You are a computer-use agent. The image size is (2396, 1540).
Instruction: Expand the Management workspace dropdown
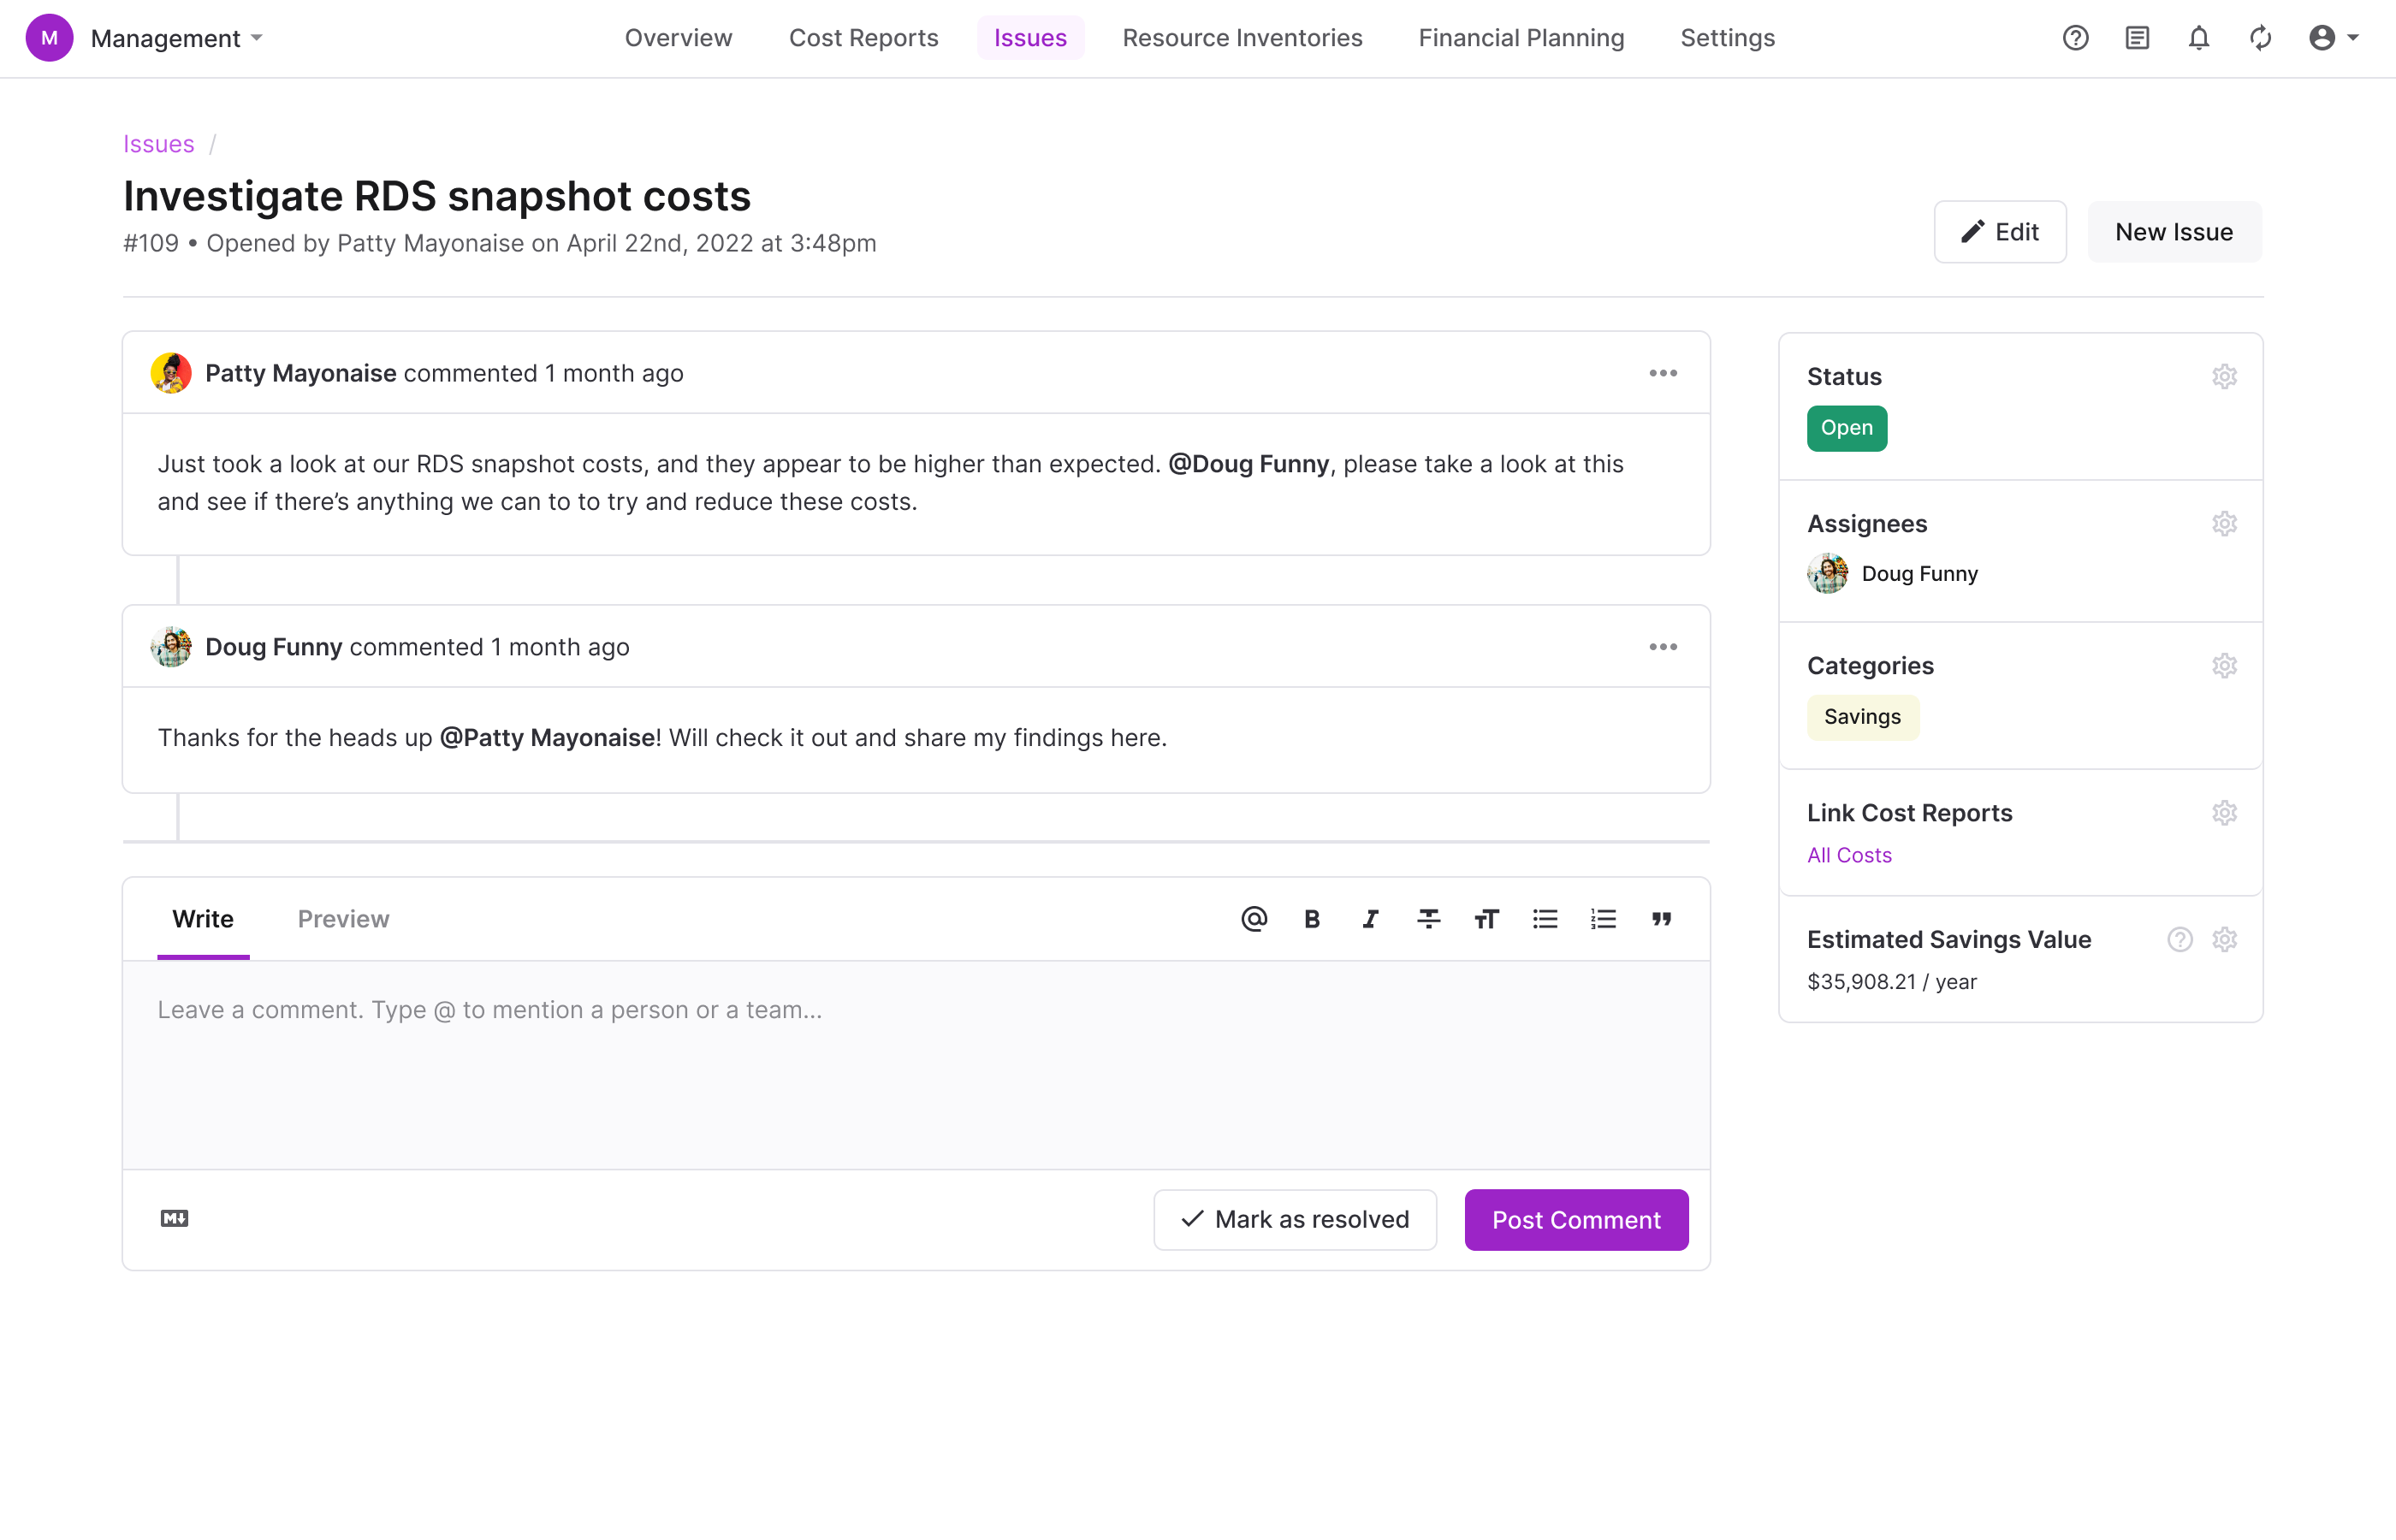point(177,38)
